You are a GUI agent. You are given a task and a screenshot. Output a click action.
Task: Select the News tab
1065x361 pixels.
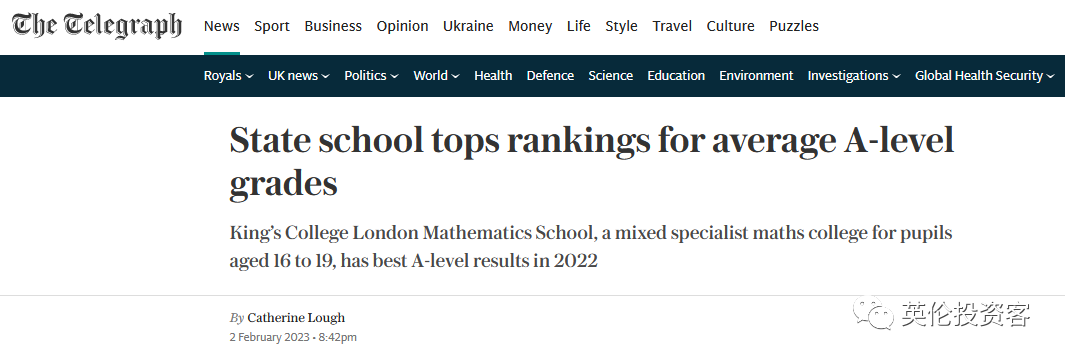[221, 26]
